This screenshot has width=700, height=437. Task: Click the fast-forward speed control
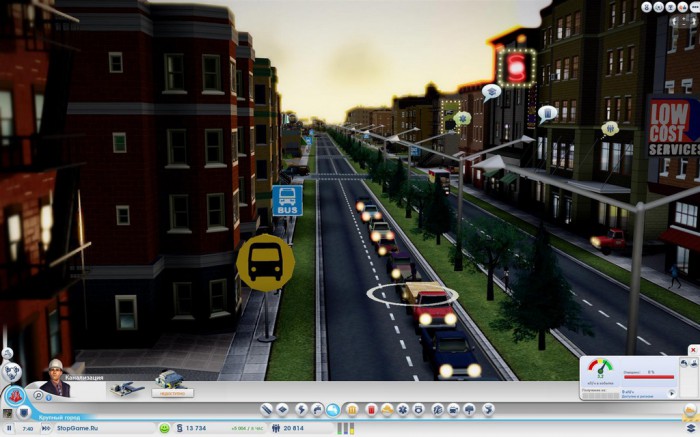pyautogui.click(x=46, y=428)
